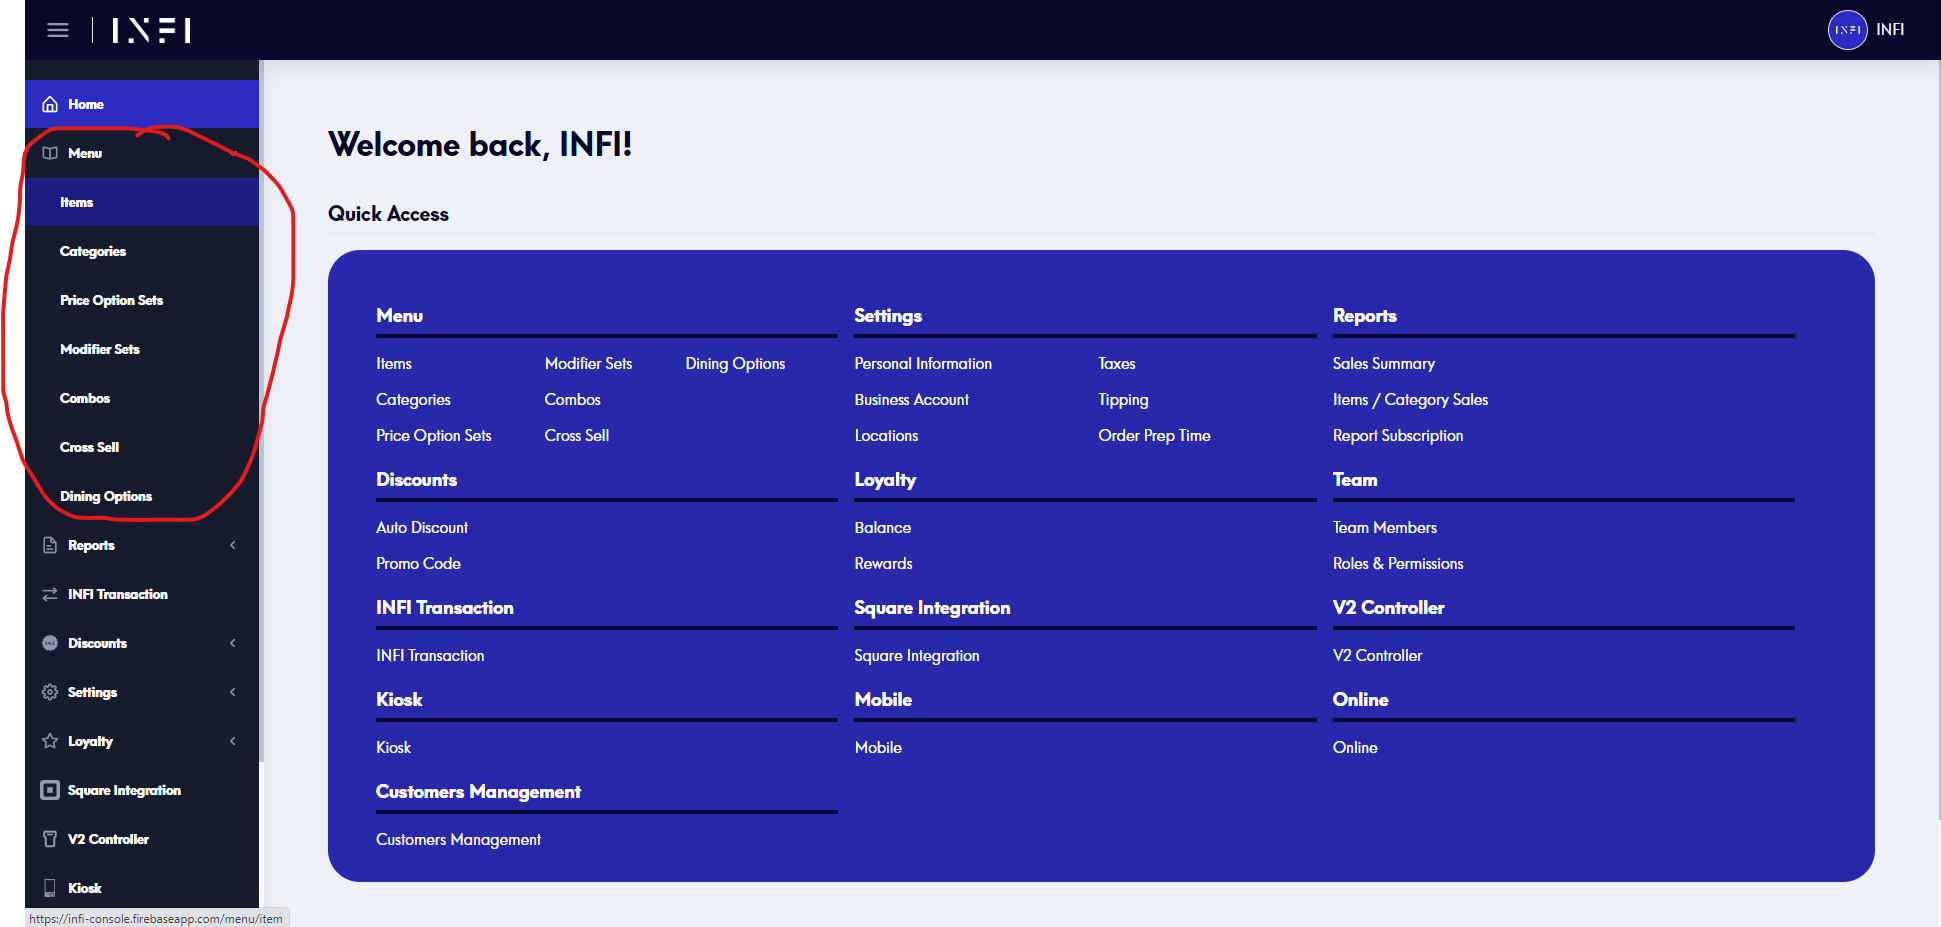
Task: Click the sidebar vertical scrollbar
Action: pos(262,410)
